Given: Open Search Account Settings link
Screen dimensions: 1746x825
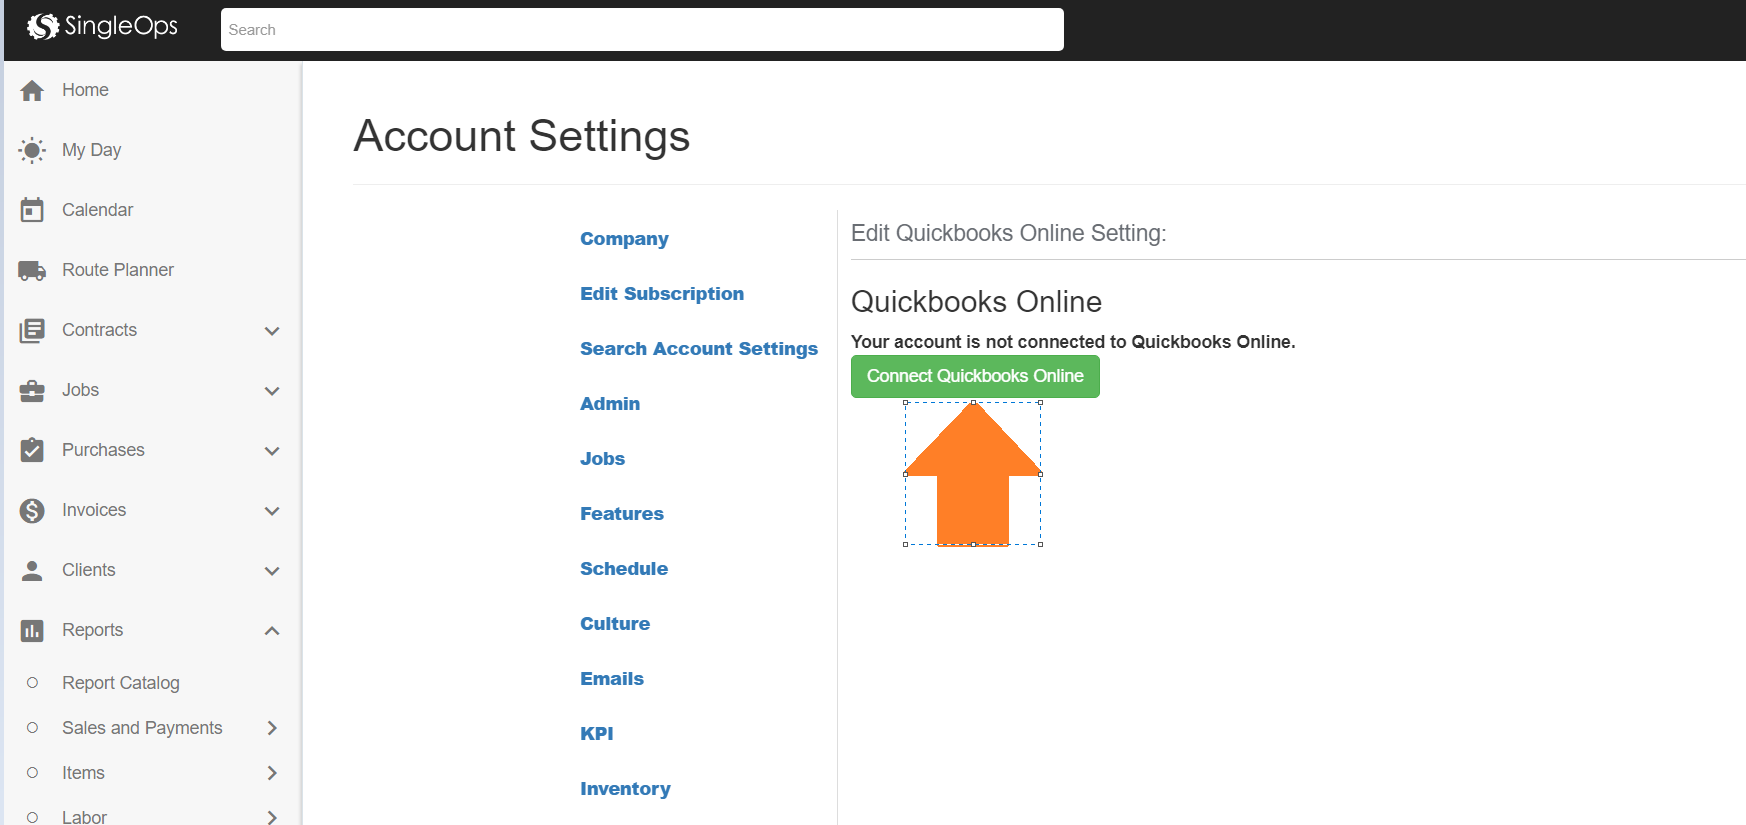Looking at the screenshot, I should point(699,349).
